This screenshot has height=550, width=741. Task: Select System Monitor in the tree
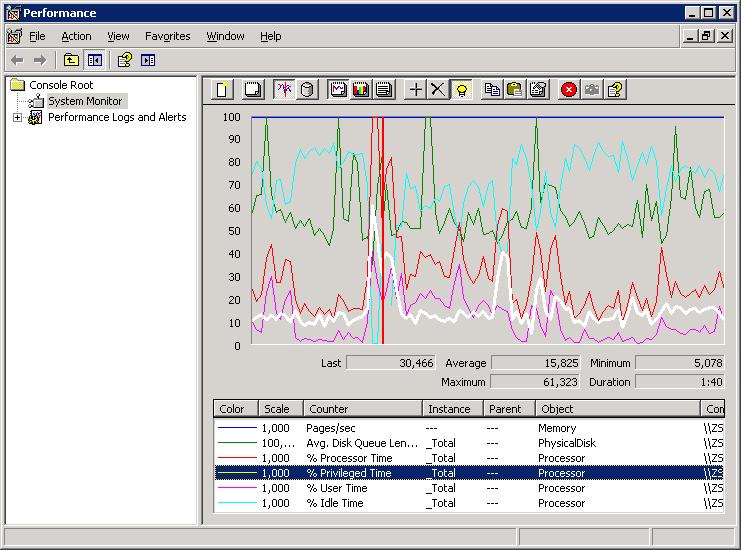[85, 101]
